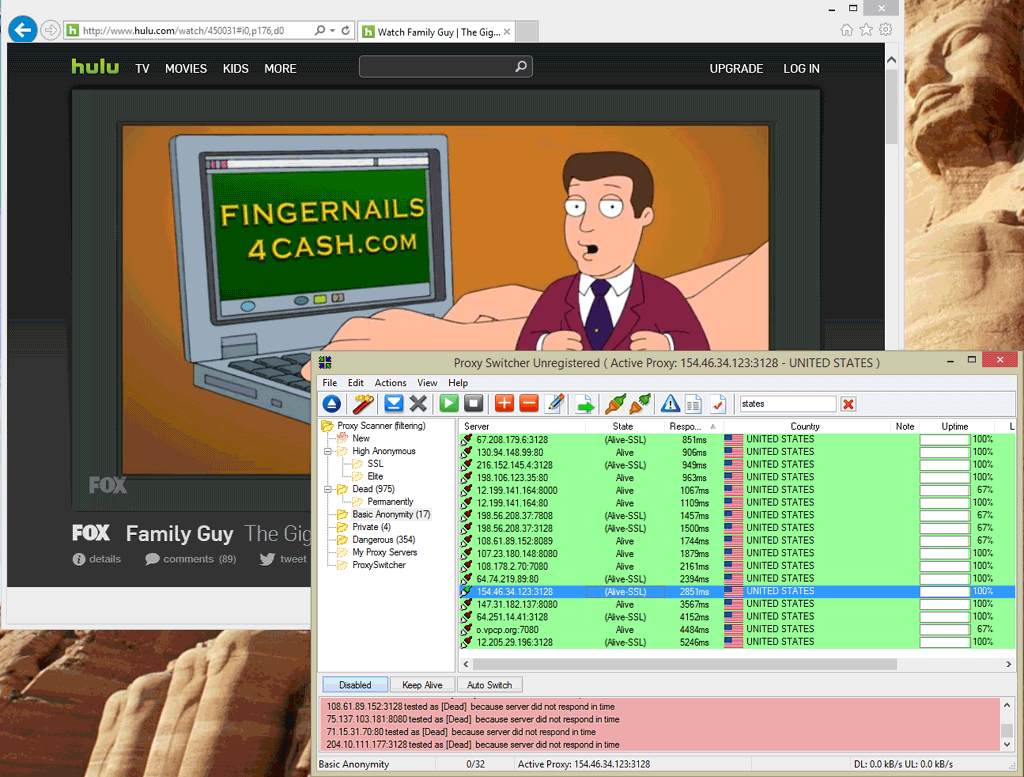Screen dimensions: 1024x777
Task: Collapse the Dead (975) tree node
Action: pyautogui.click(x=328, y=489)
